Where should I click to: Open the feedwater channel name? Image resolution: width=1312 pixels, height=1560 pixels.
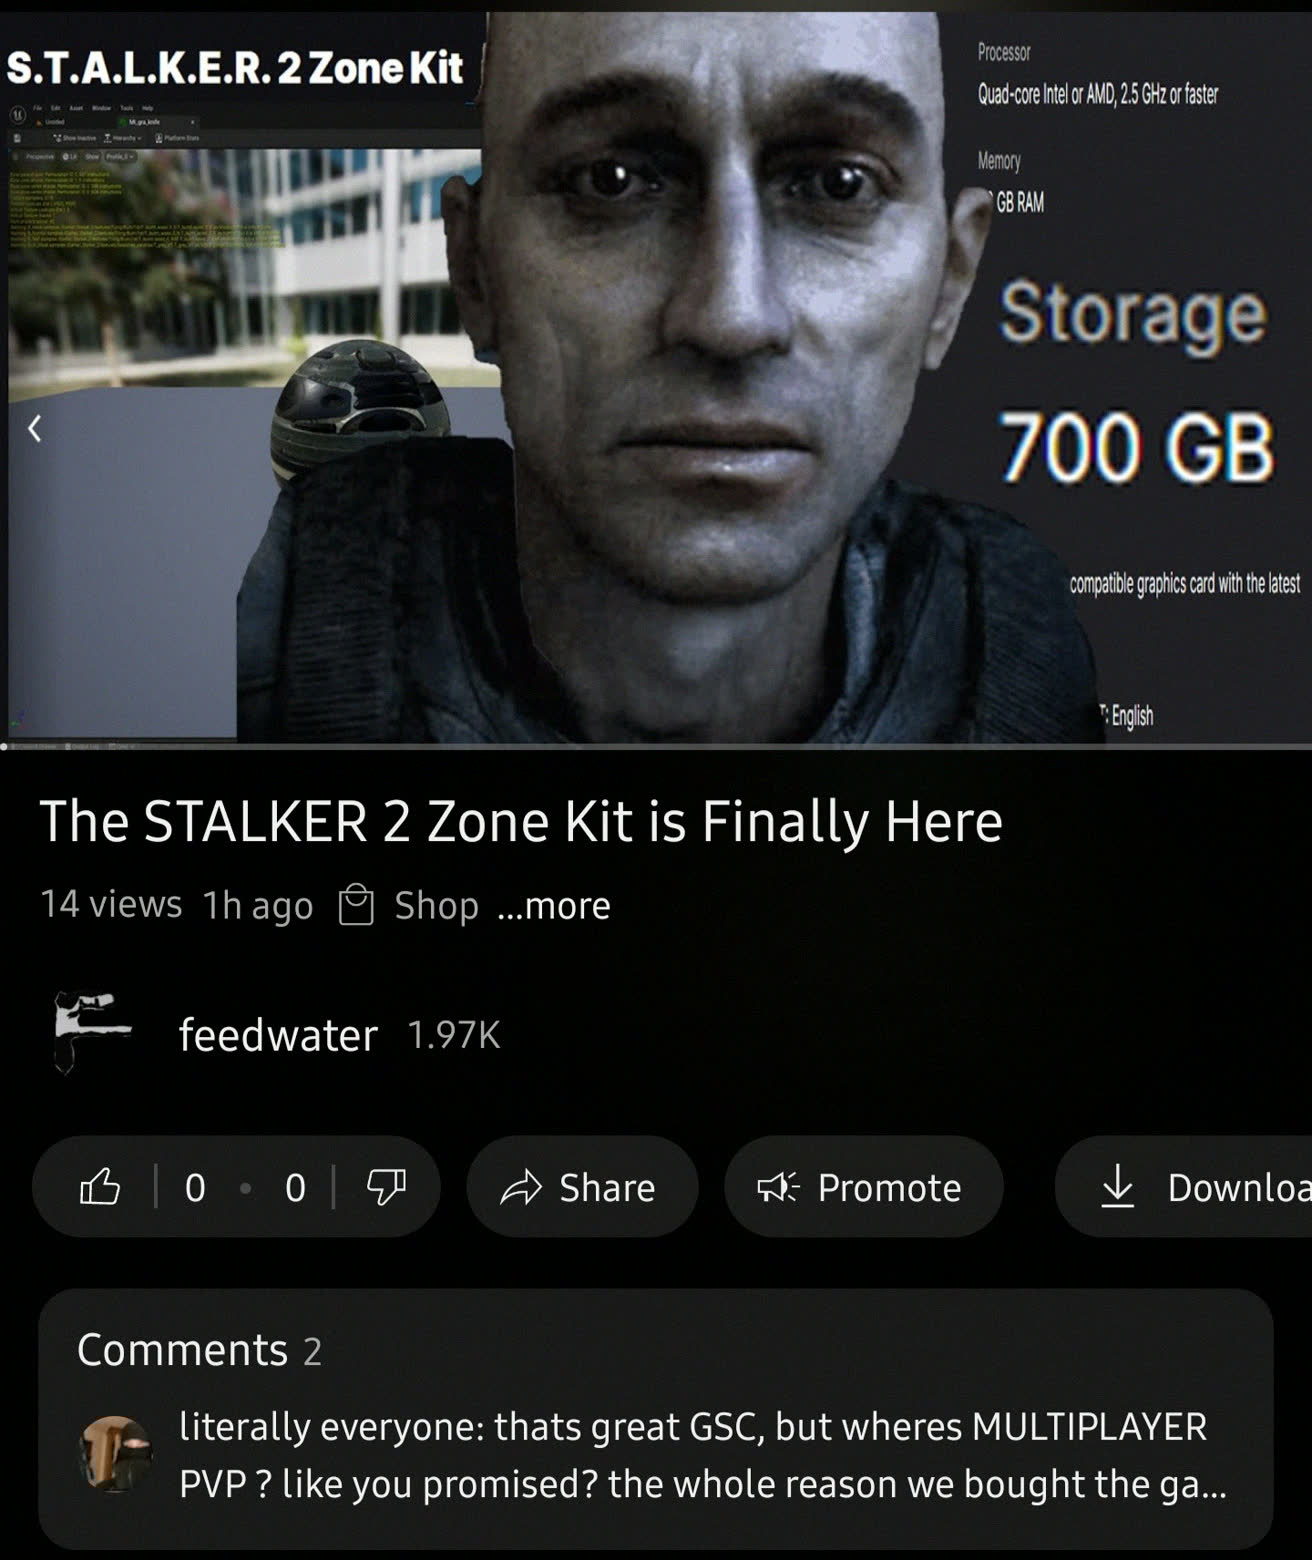278,1034
